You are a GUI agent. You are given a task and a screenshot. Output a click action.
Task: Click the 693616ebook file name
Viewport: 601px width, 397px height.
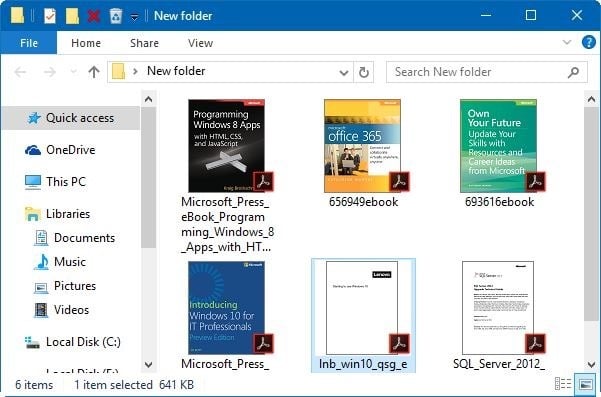tap(499, 202)
